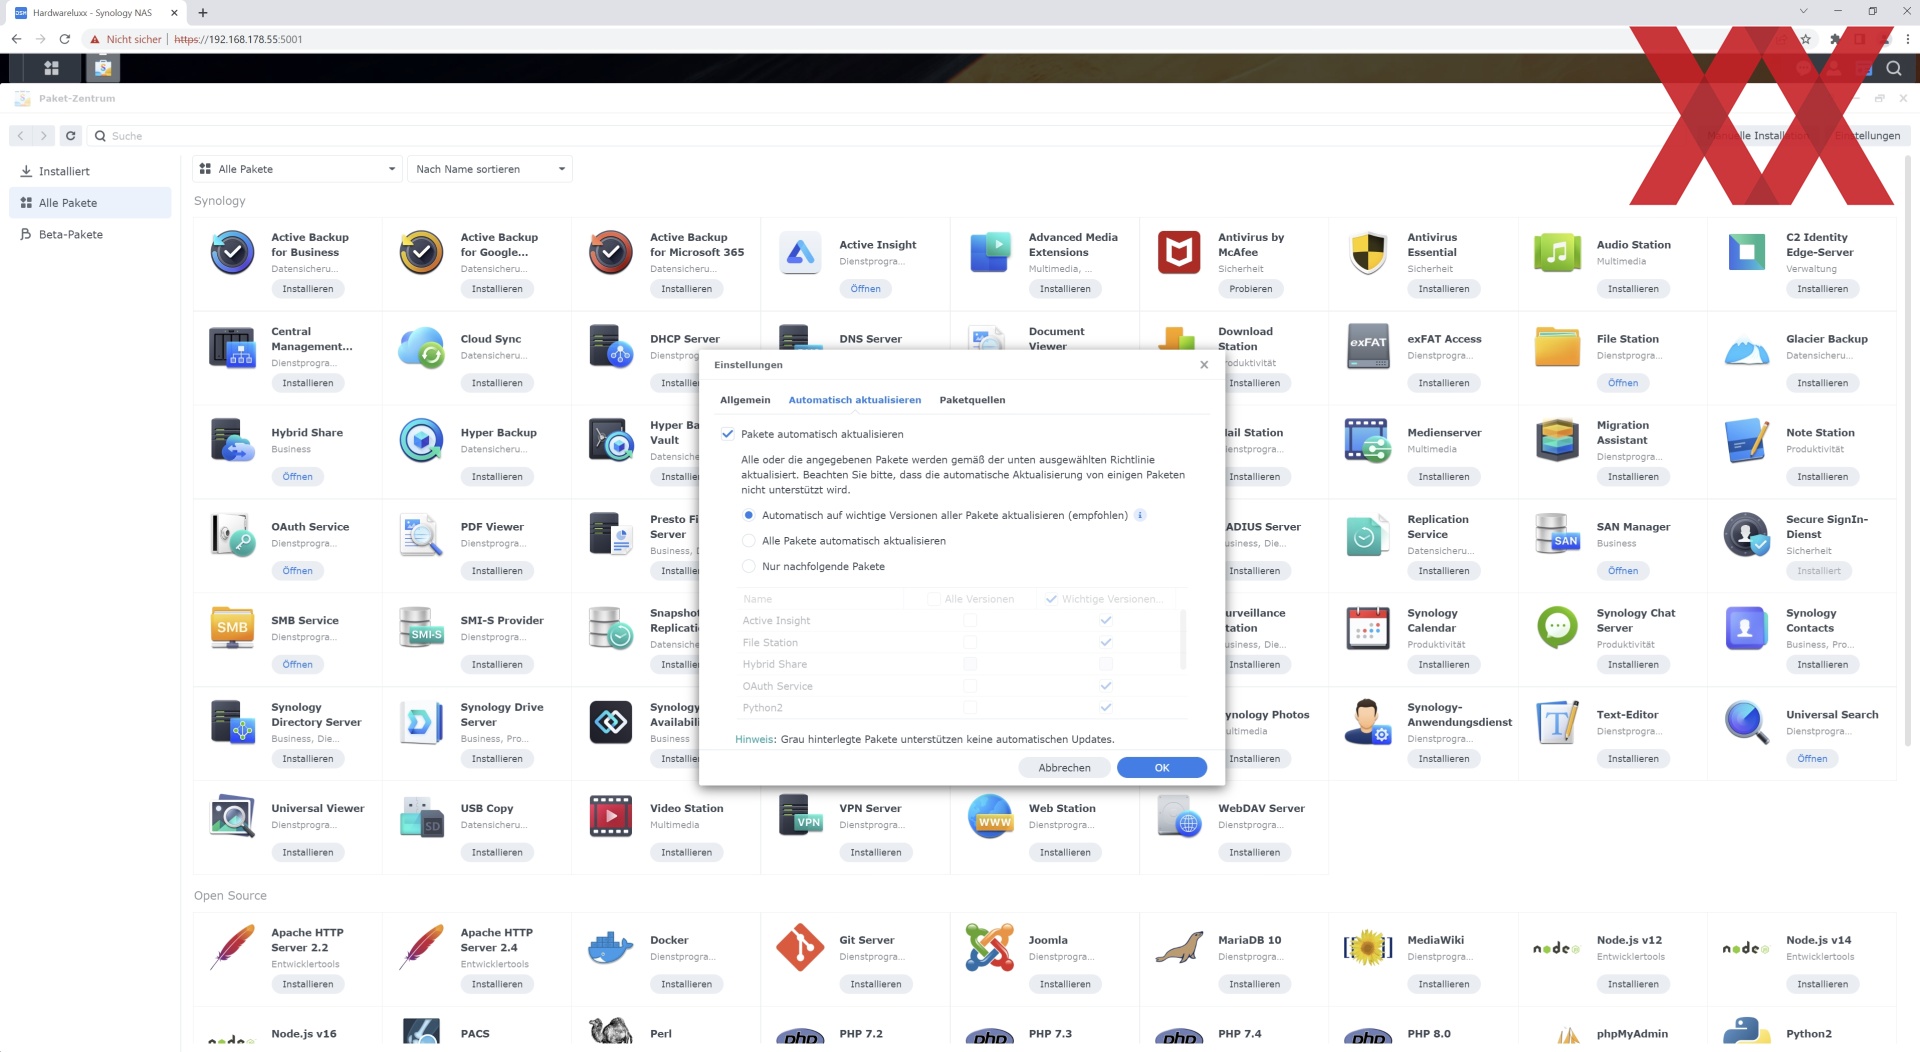This screenshot has width=1920, height=1052.
Task: Click the Active Insight package icon
Action: (x=800, y=252)
